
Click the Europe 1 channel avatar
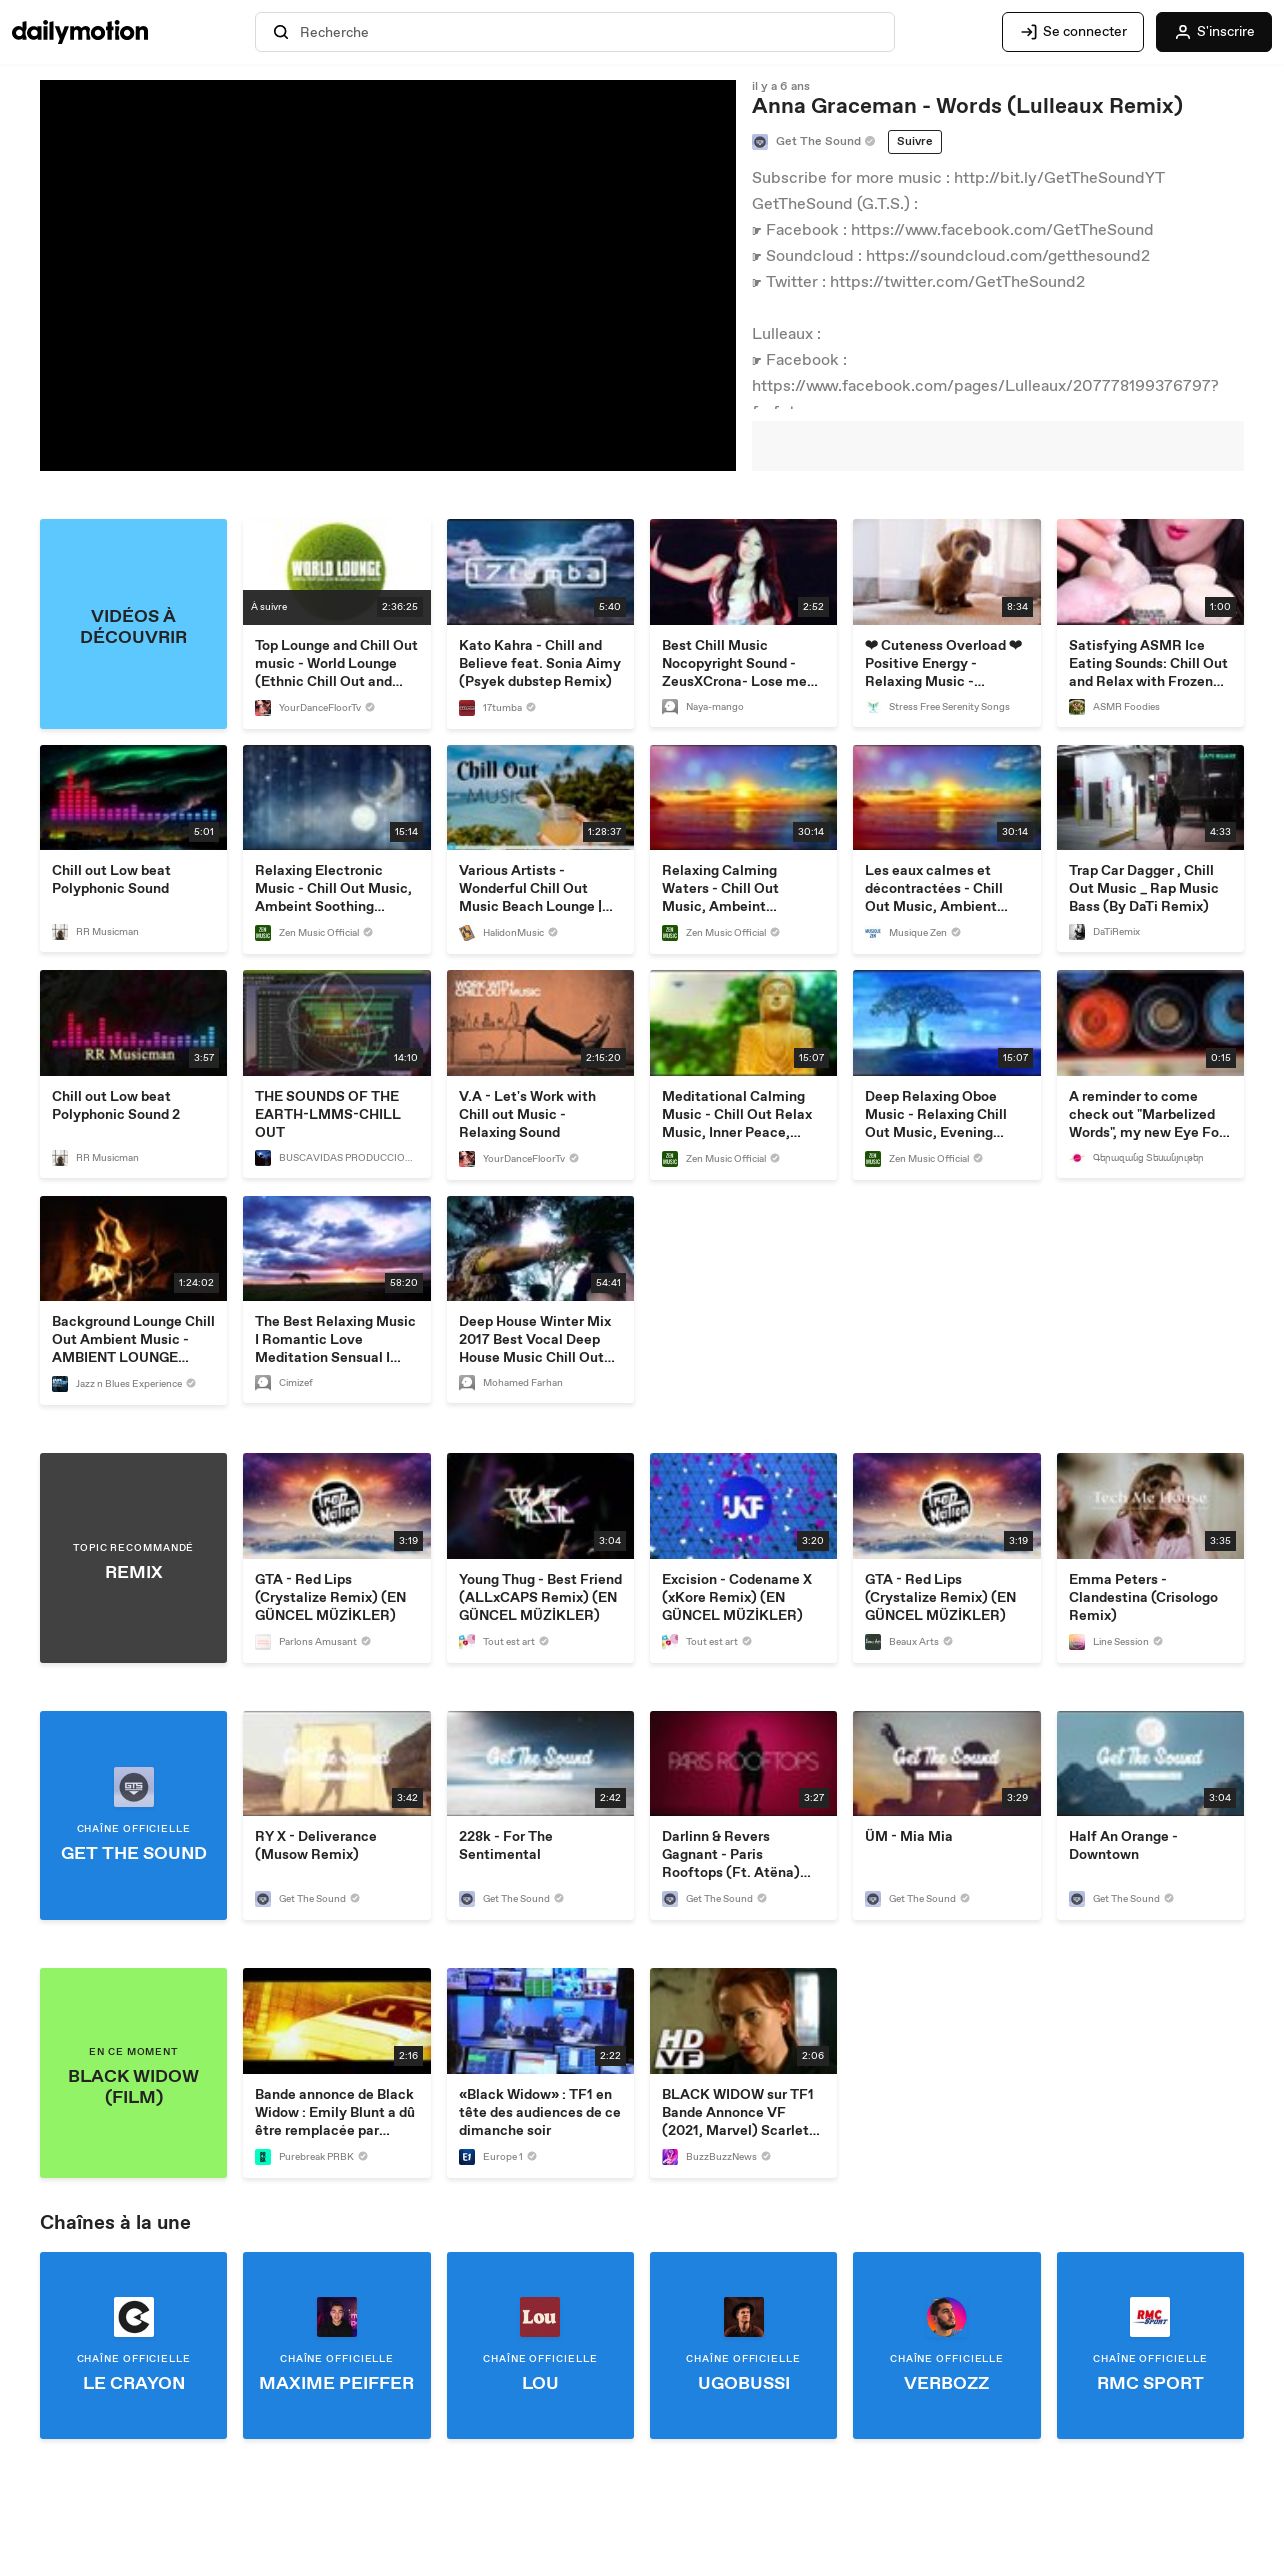(x=467, y=2157)
